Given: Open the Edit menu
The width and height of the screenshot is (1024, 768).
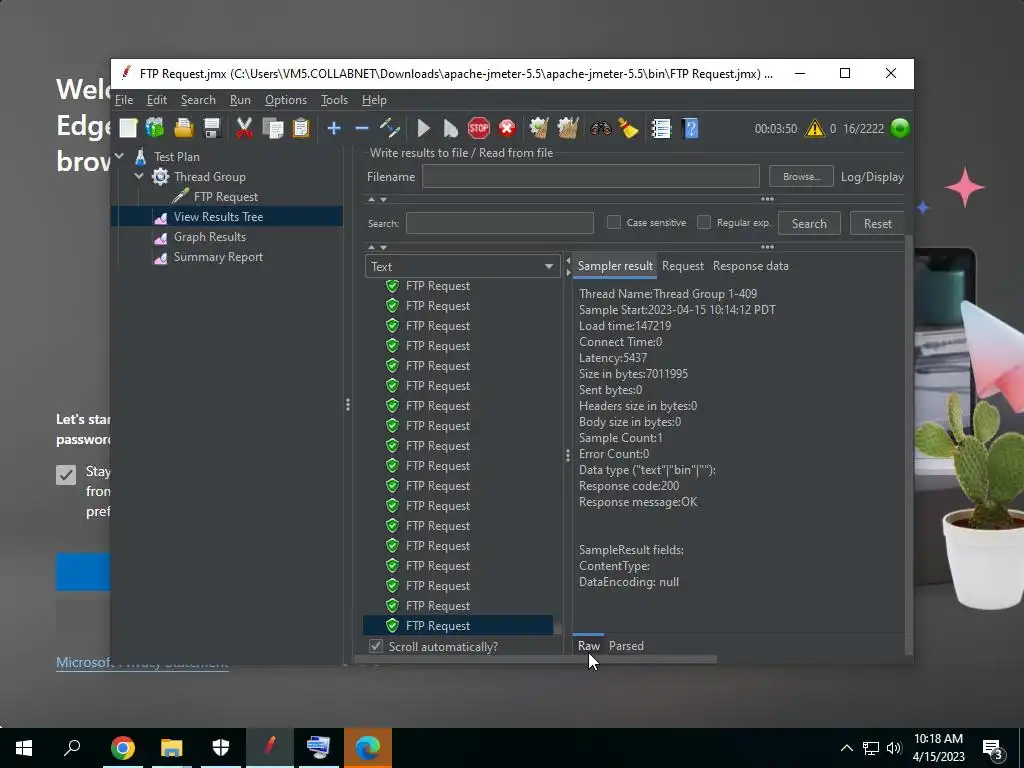Looking at the screenshot, I should click(157, 100).
